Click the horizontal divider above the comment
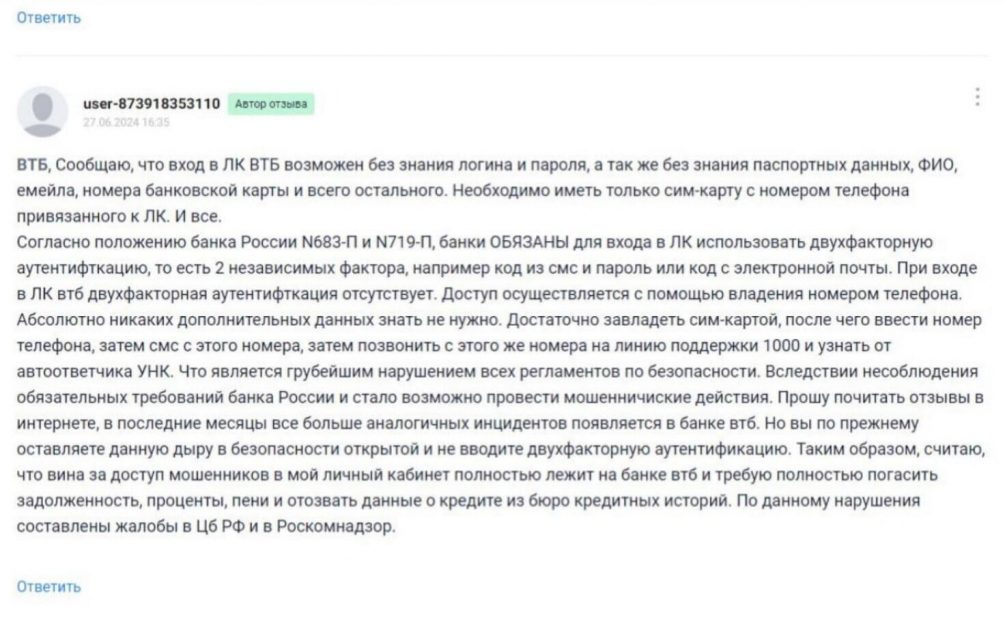Screen dimensions: 1005x617 coord(502,55)
